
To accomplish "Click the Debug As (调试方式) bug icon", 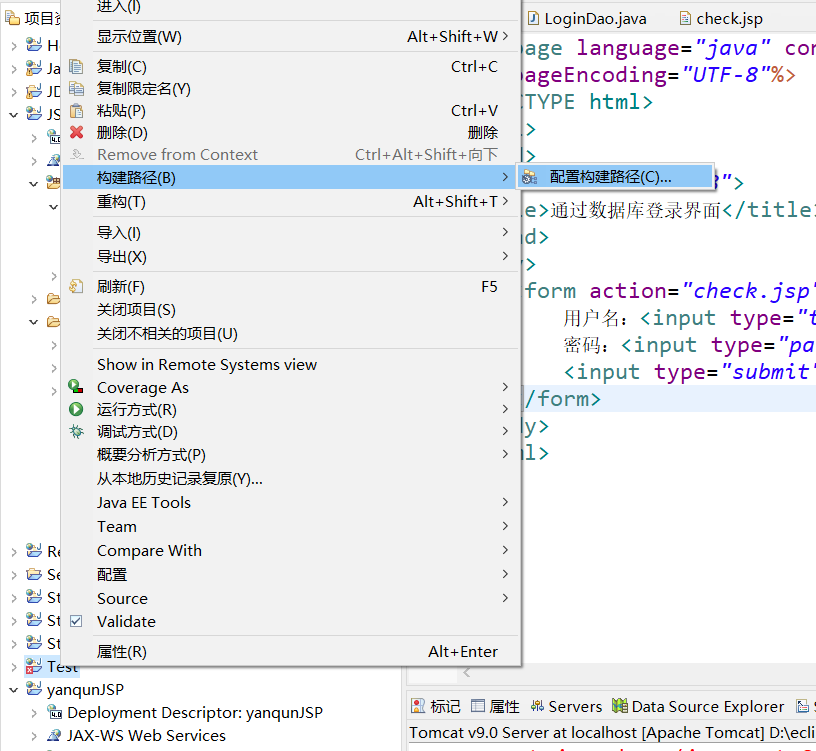I will (x=77, y=432).
